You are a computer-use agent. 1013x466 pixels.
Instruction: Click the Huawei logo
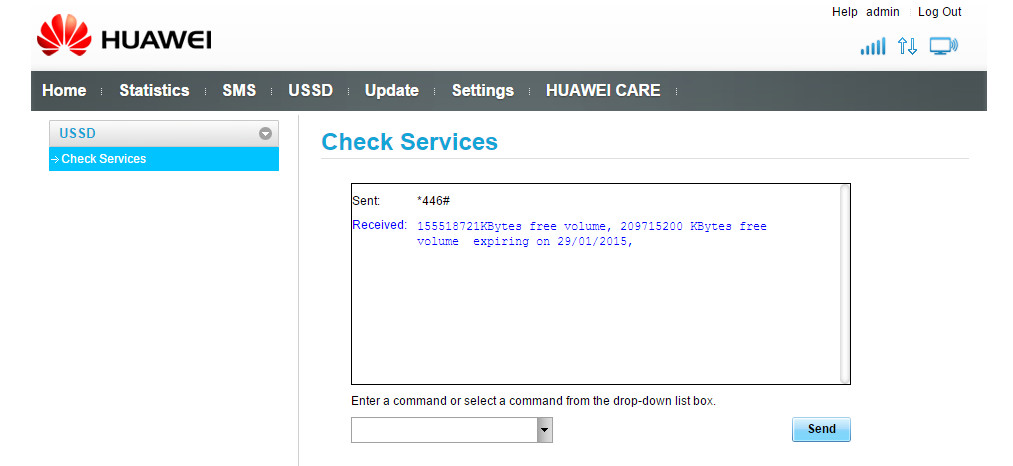(124, 40)
